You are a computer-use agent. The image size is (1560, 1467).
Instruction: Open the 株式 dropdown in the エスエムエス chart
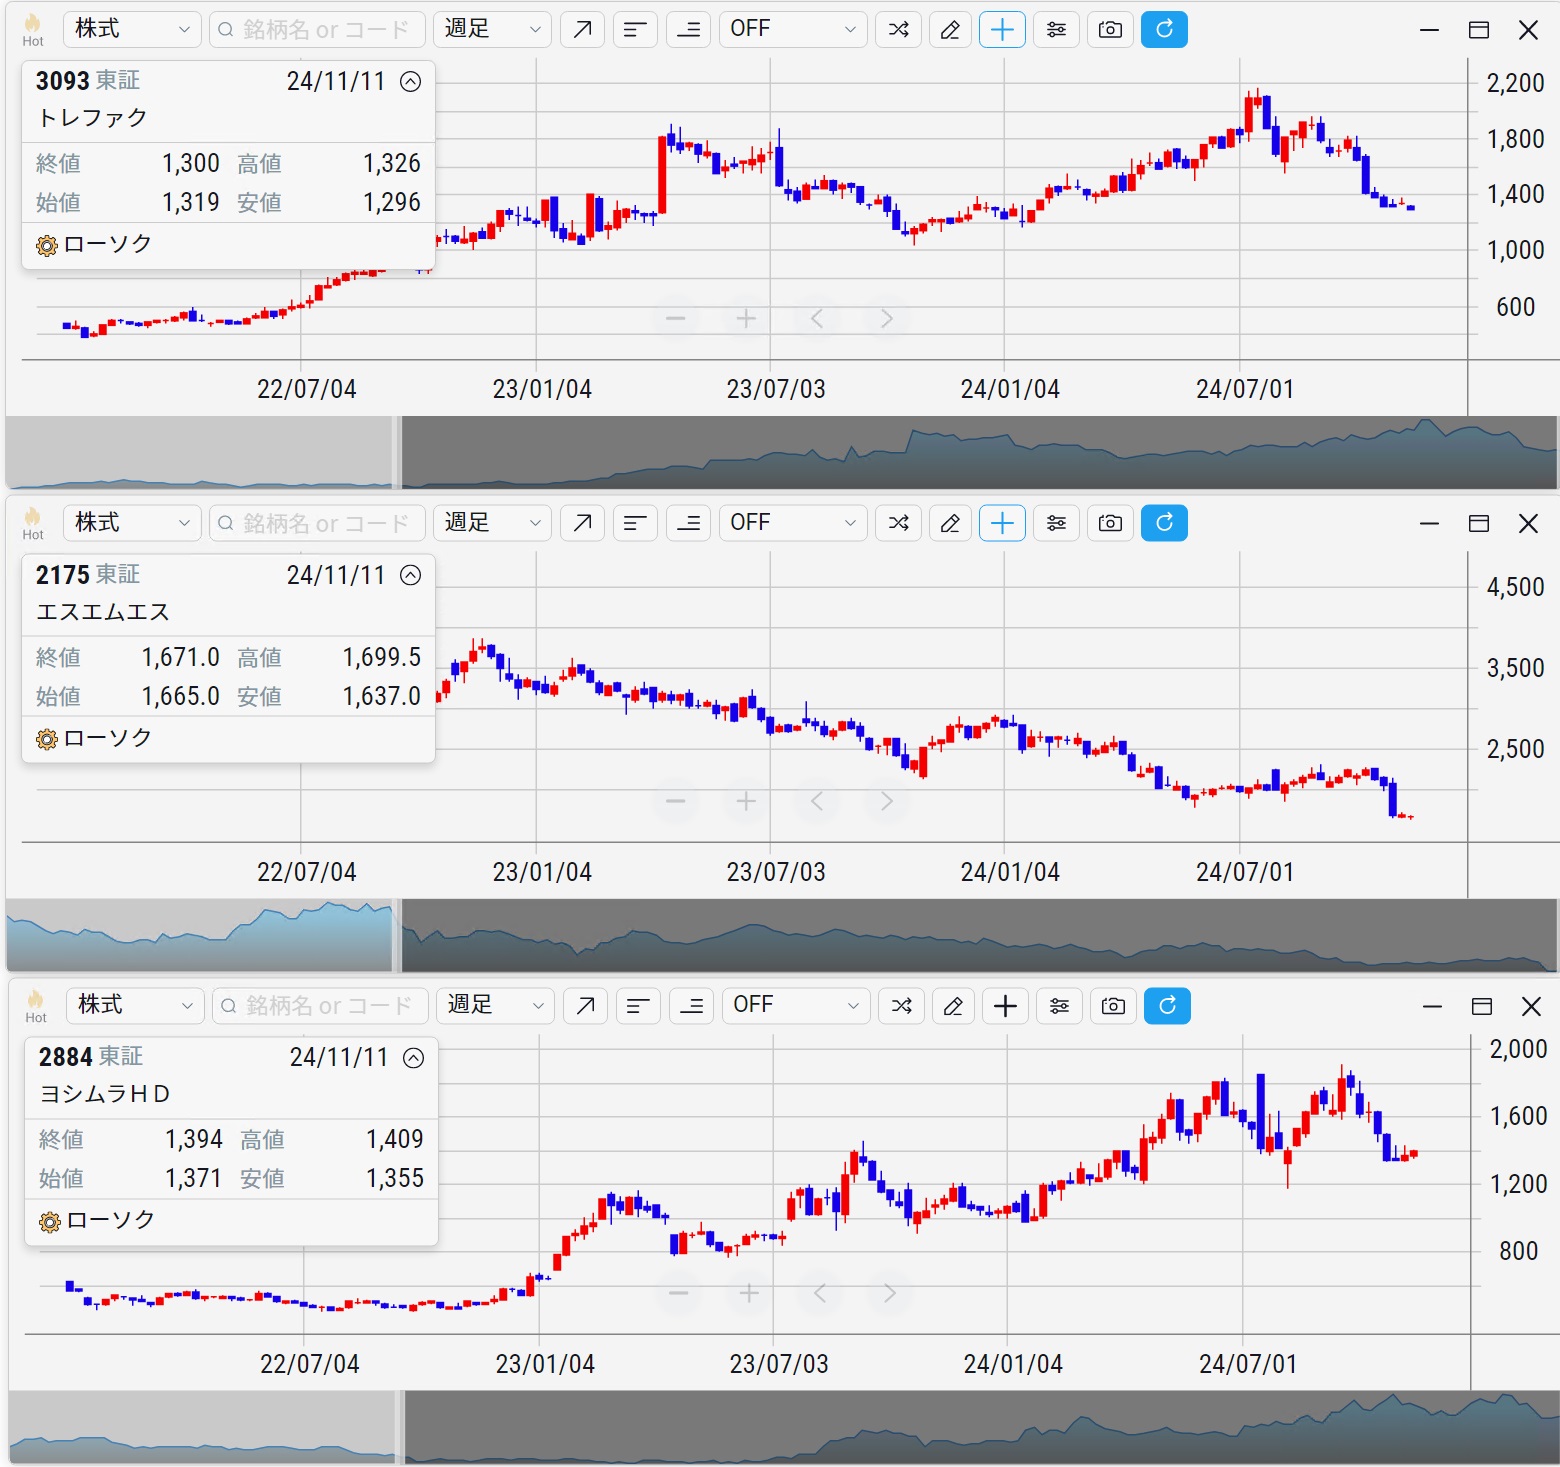[132, 523]
